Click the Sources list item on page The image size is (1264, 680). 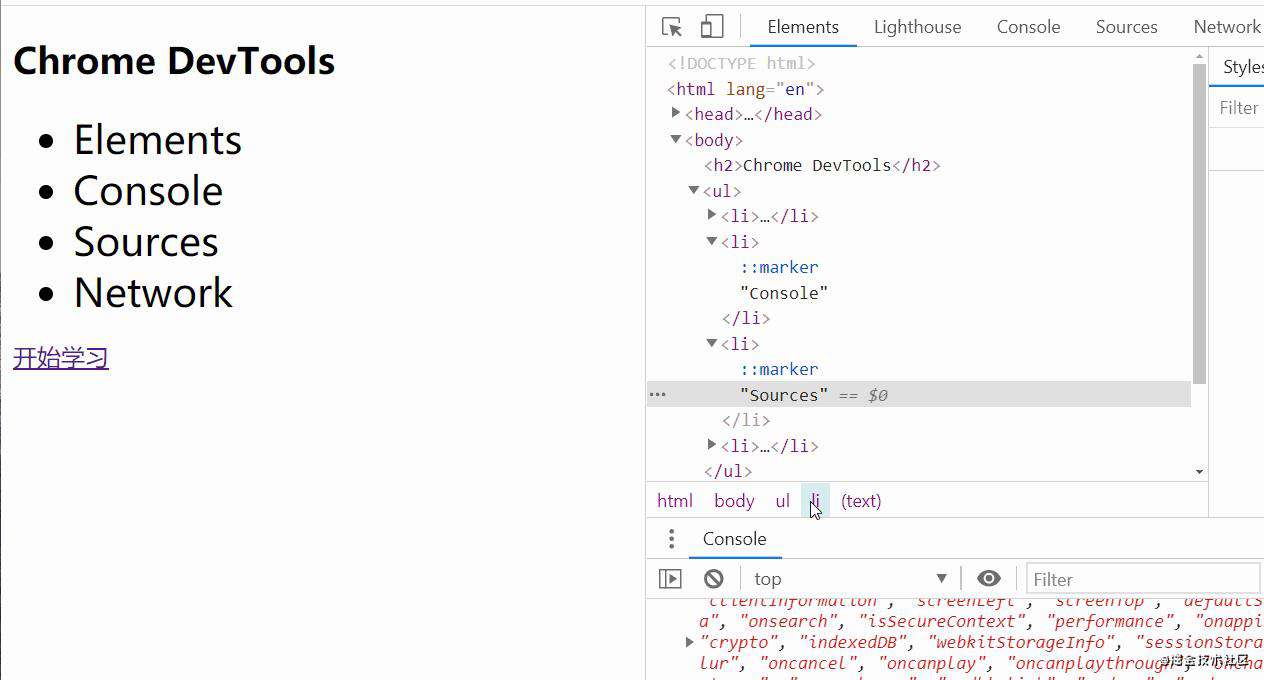pyautogui.click(x=146, y=242)
